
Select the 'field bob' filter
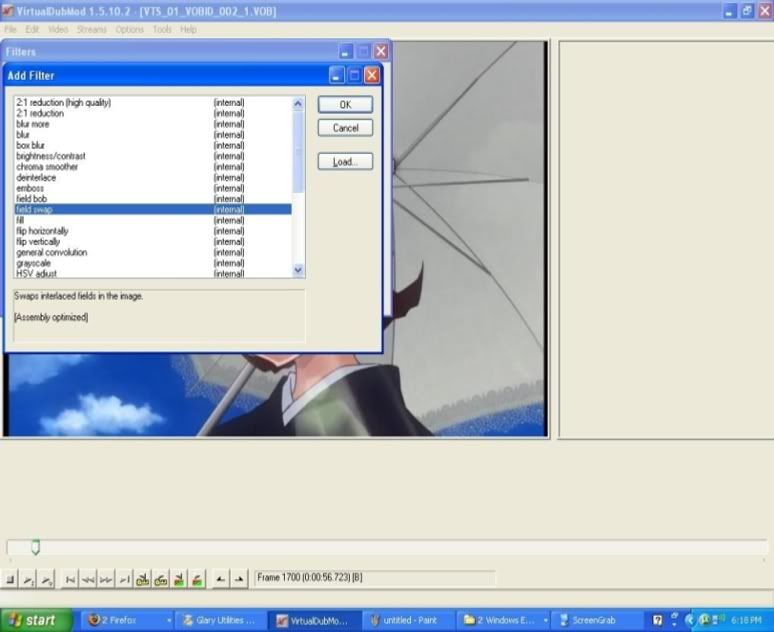153,199
